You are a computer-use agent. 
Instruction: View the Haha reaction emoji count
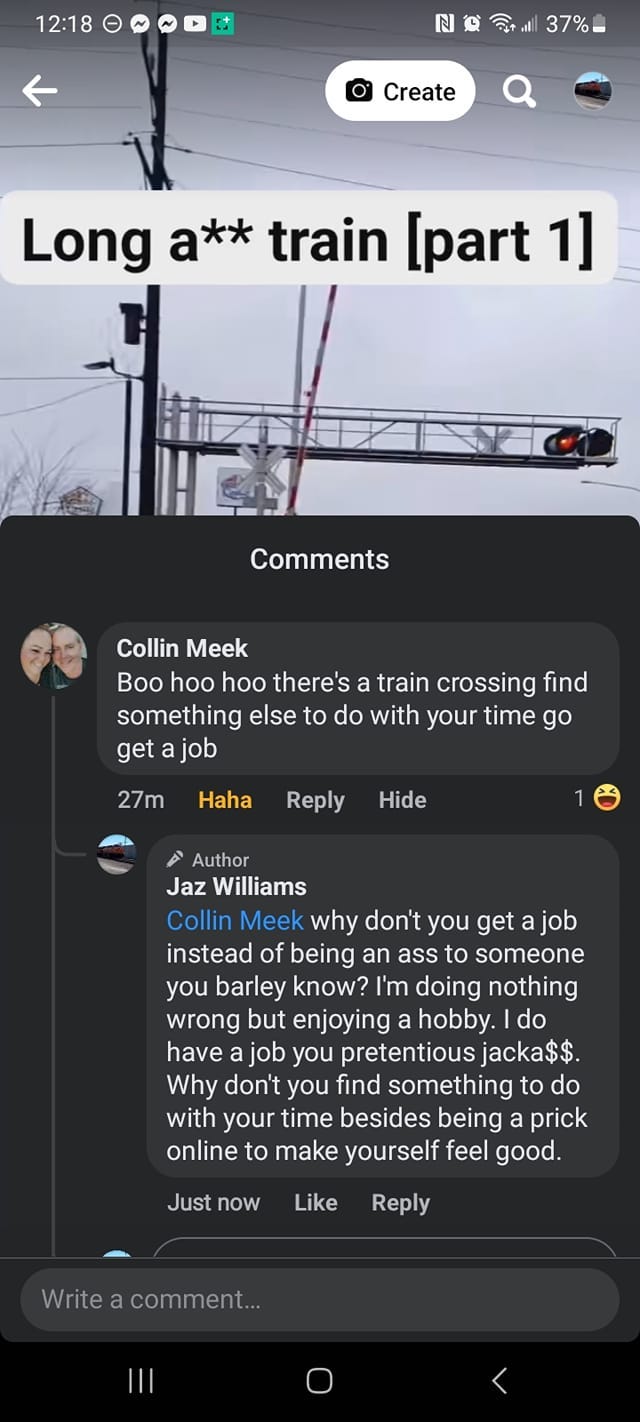click(597, 798)
